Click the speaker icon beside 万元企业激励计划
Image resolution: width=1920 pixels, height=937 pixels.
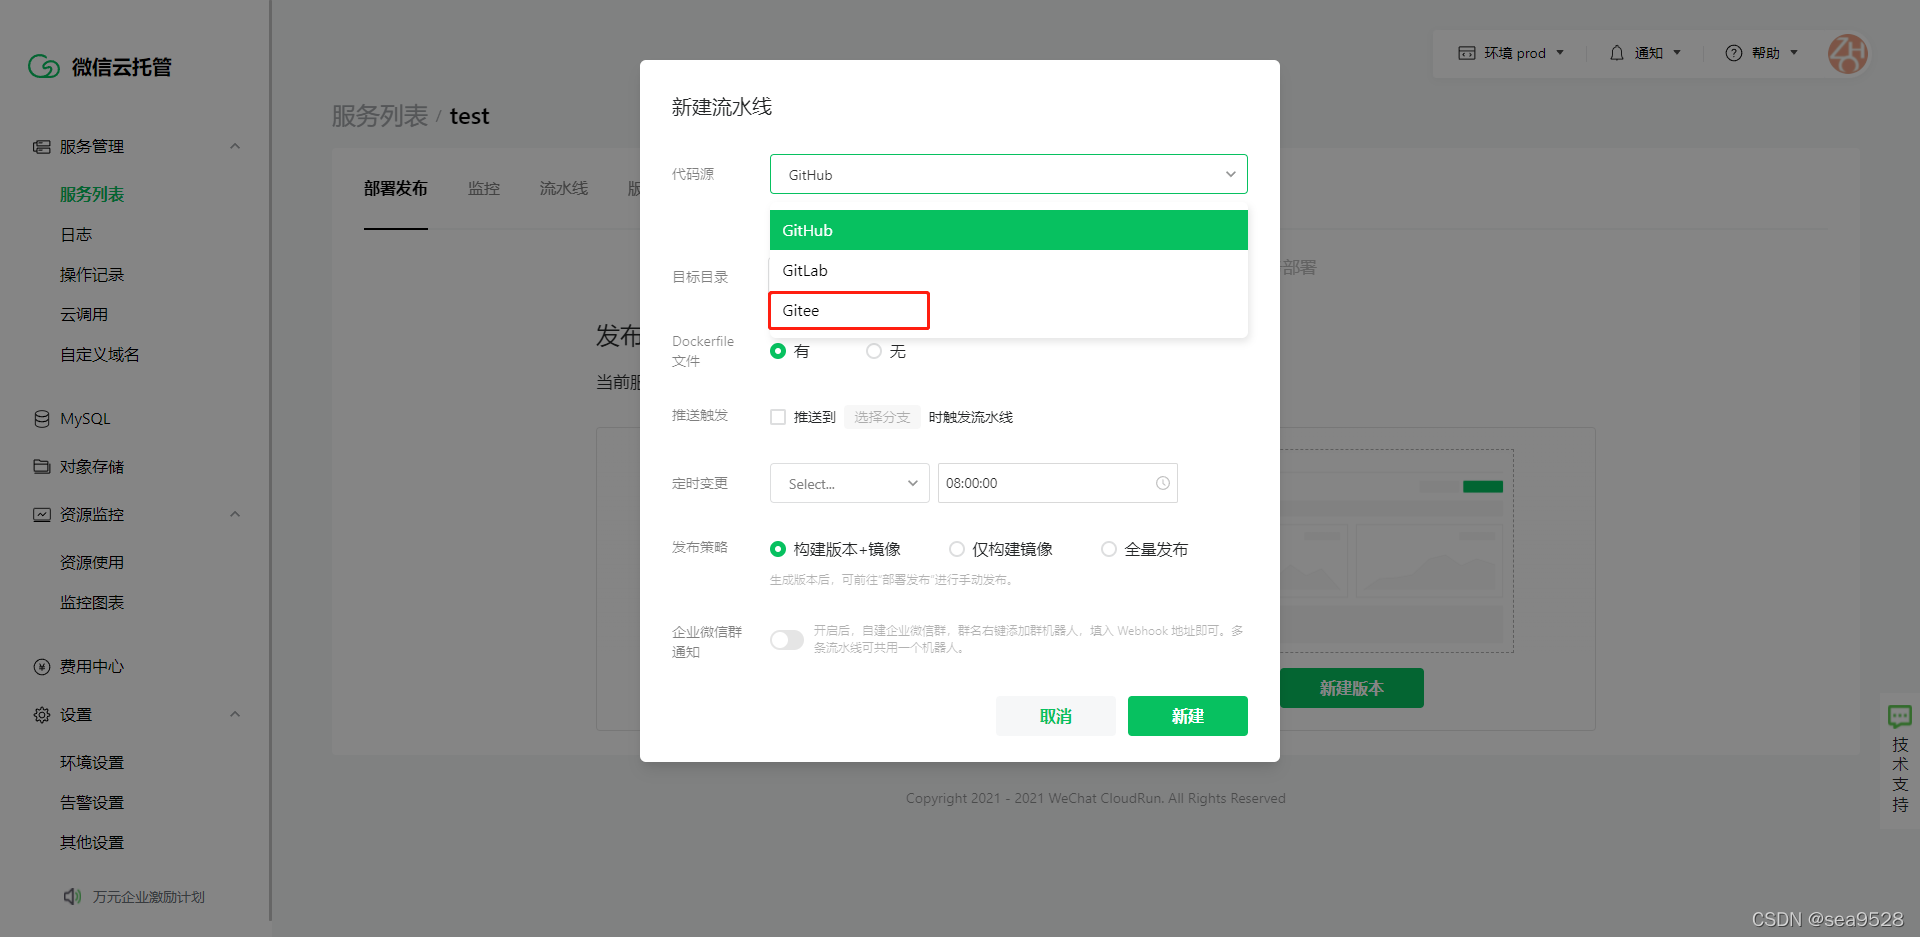(73, 897)
